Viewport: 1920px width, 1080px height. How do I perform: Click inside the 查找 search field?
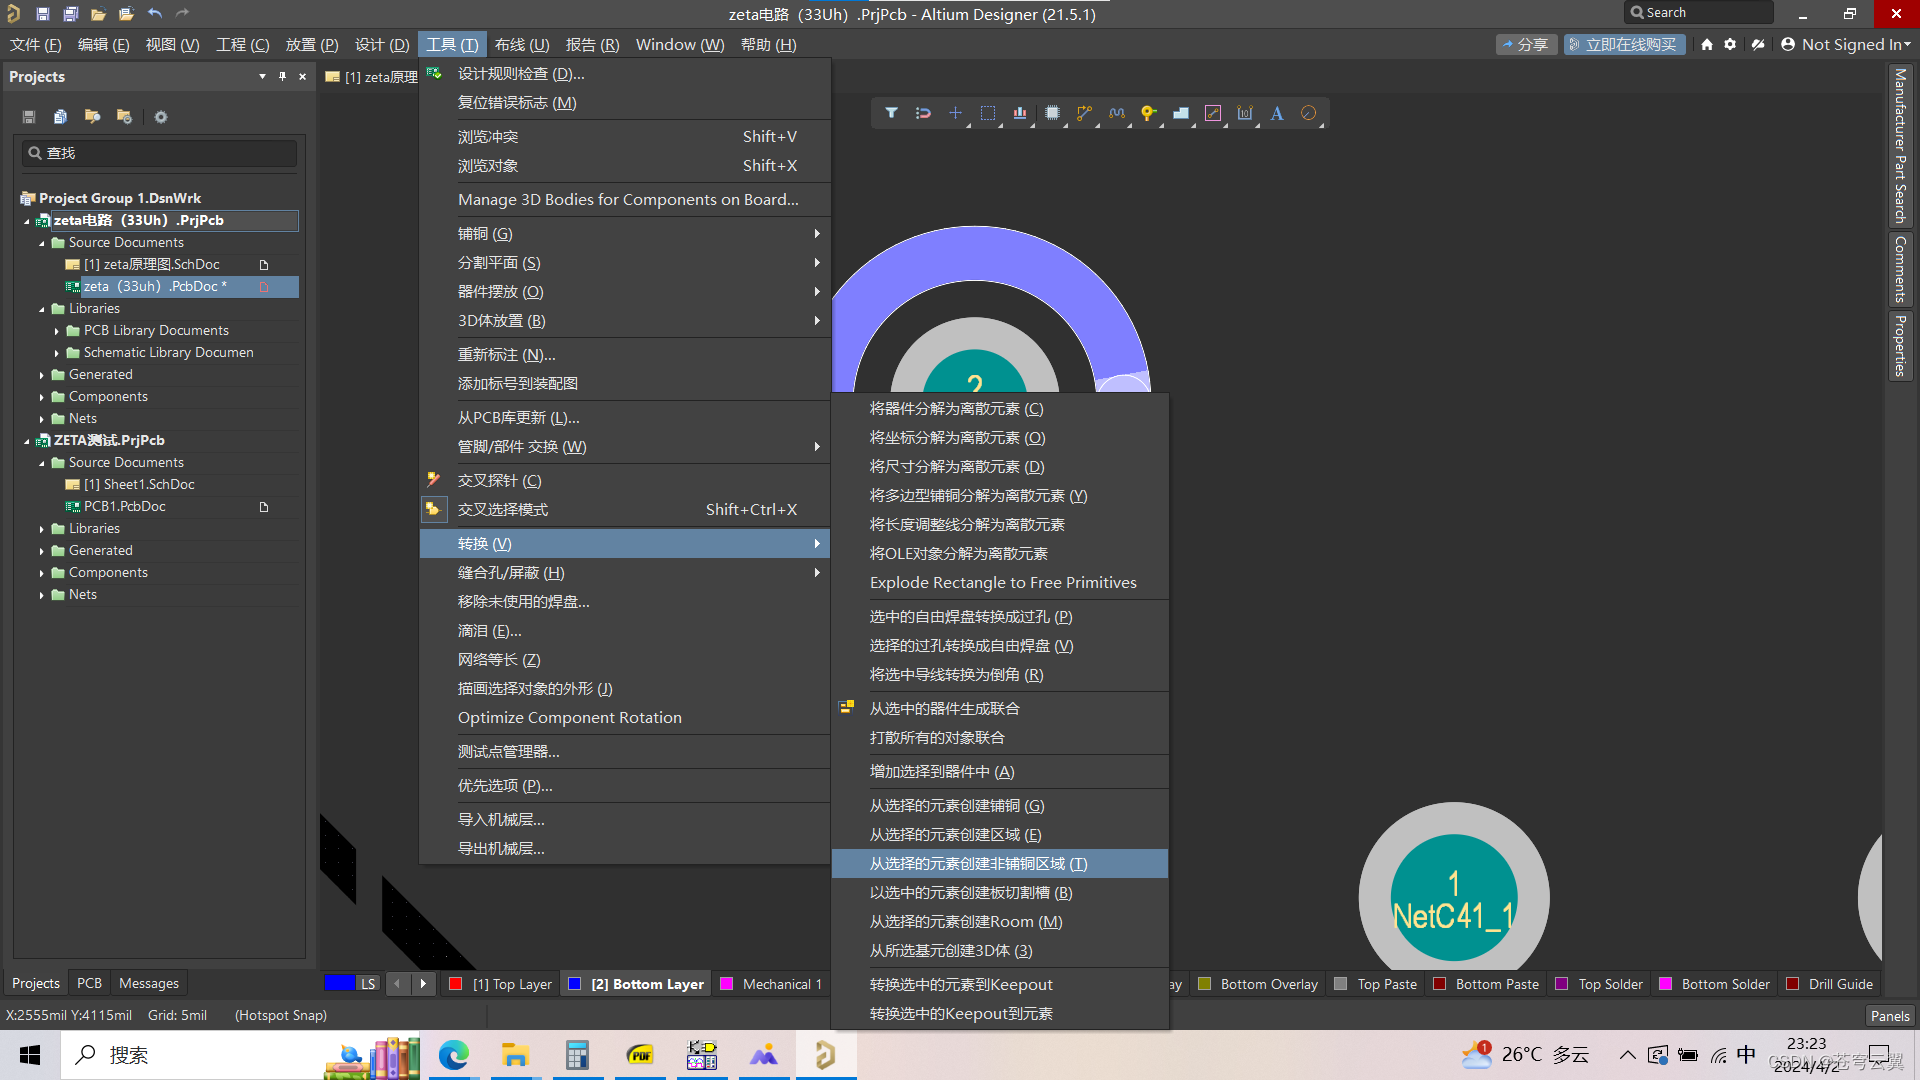coord(160,152)
